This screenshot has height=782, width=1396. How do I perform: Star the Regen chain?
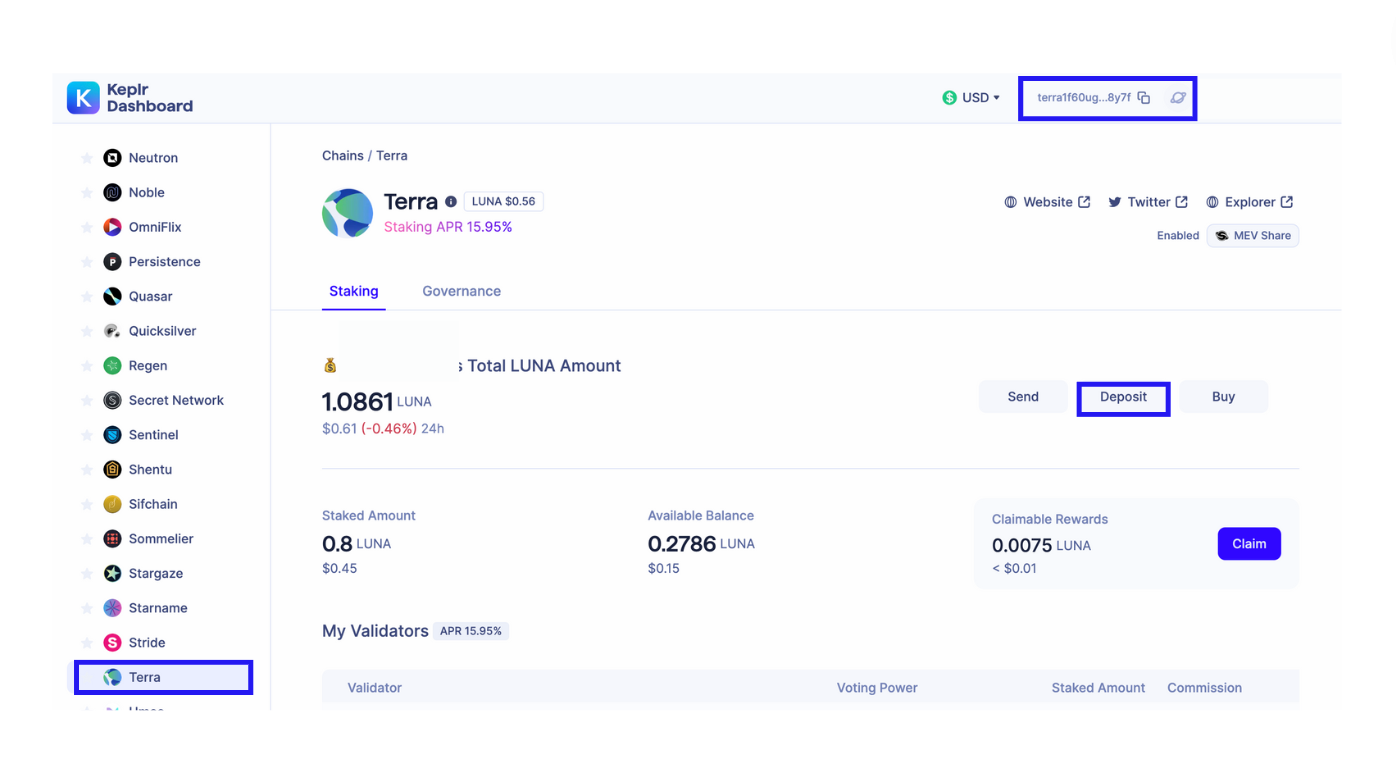87,366
